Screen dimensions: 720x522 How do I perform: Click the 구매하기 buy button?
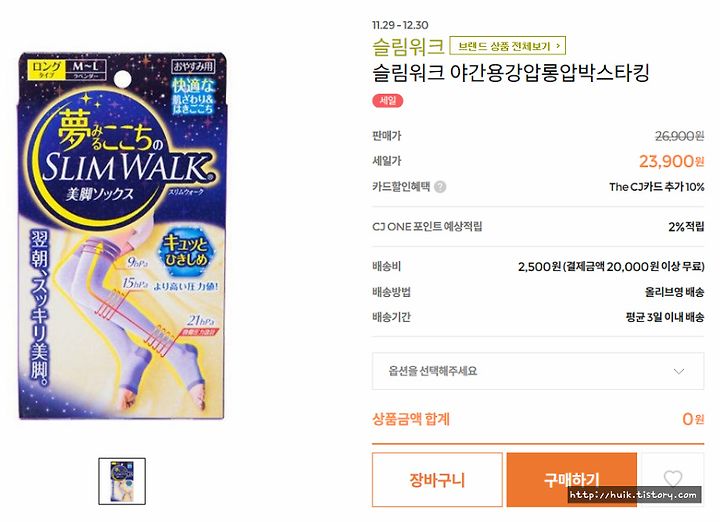pos(572,480)
